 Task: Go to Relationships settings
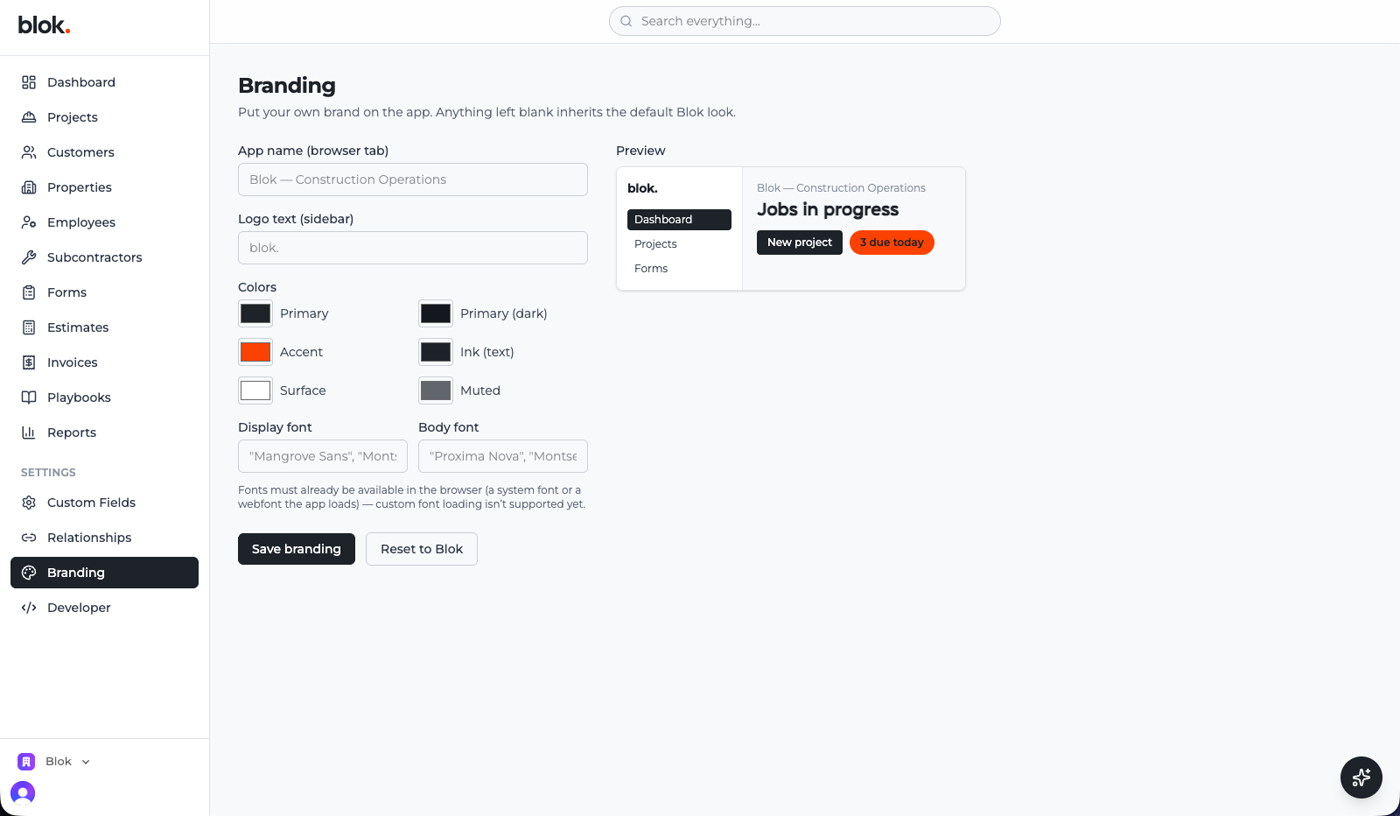(104, 537)
